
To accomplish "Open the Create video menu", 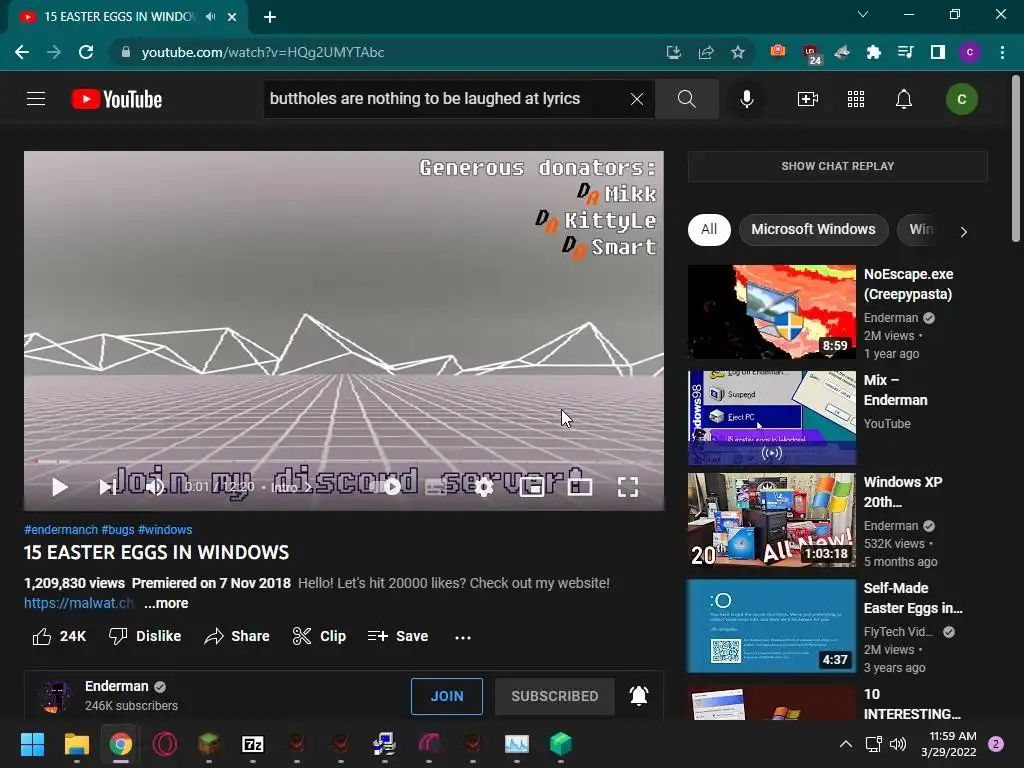I will click(808, 99).
